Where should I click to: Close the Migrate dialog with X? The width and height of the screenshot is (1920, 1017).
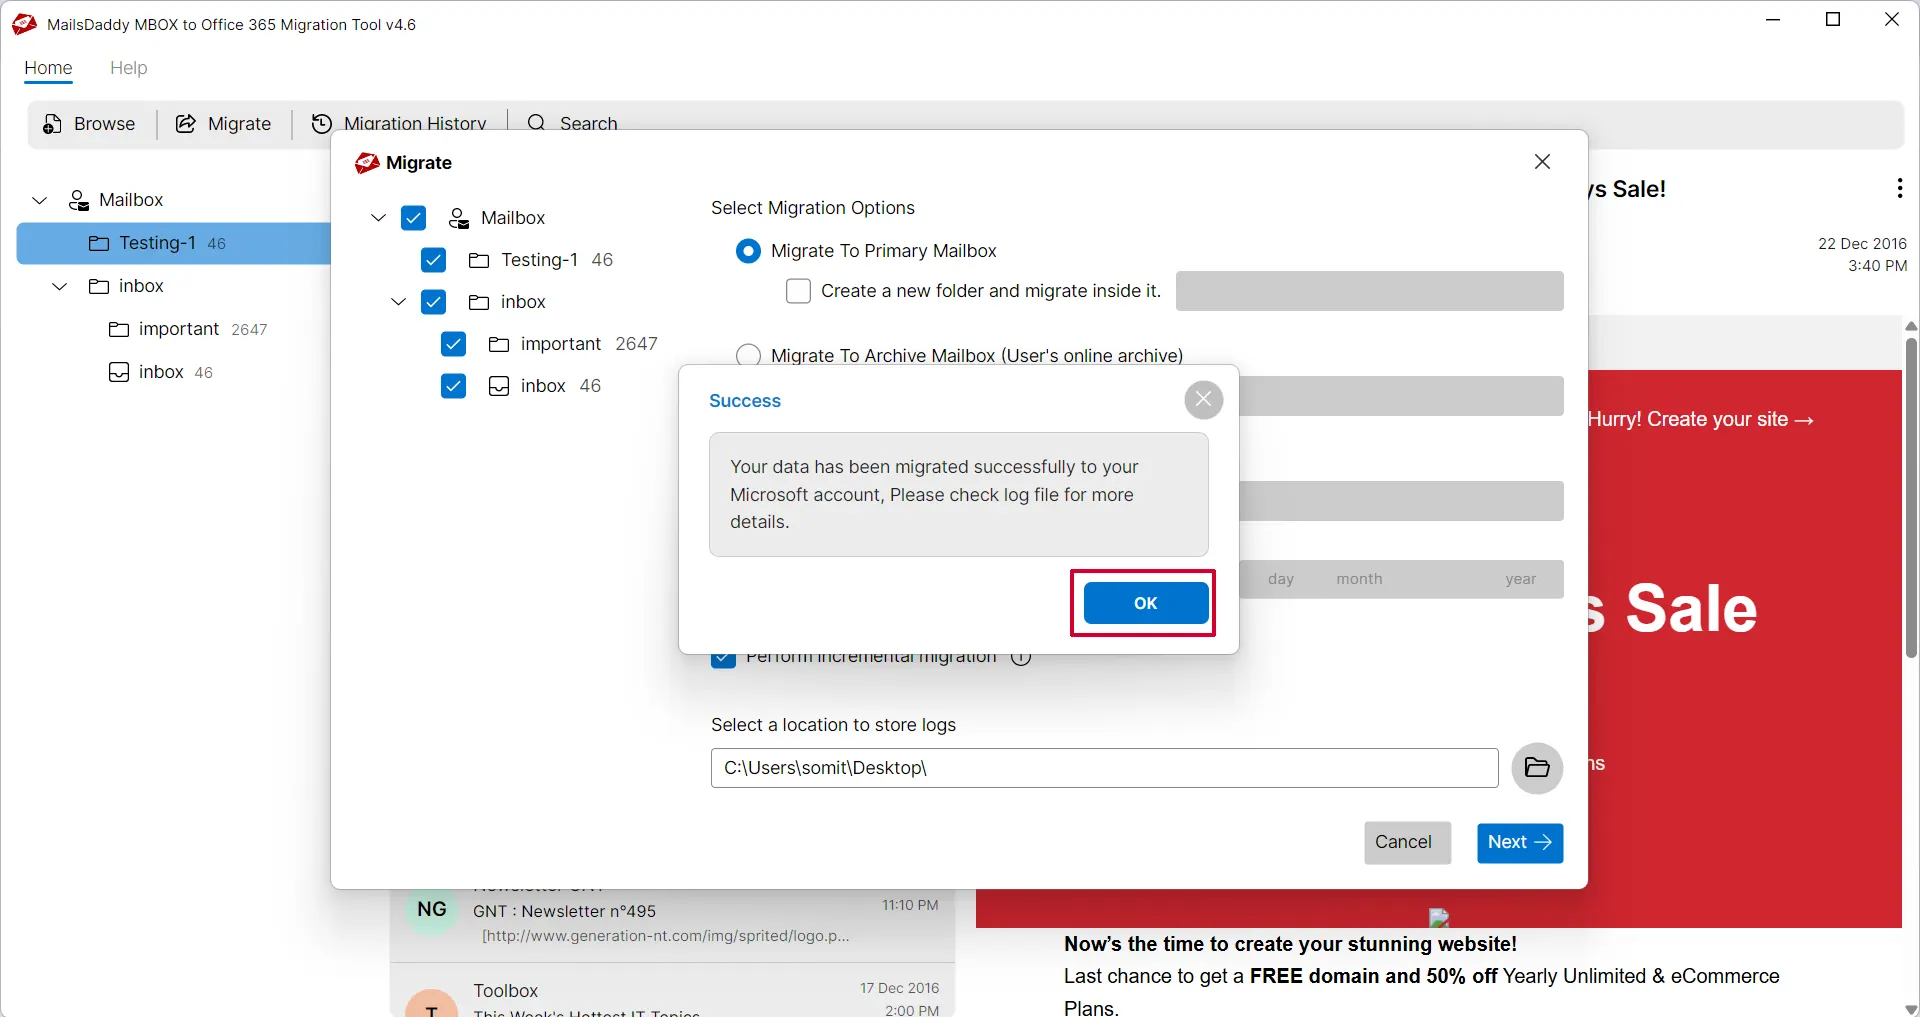click(1542, 162)
